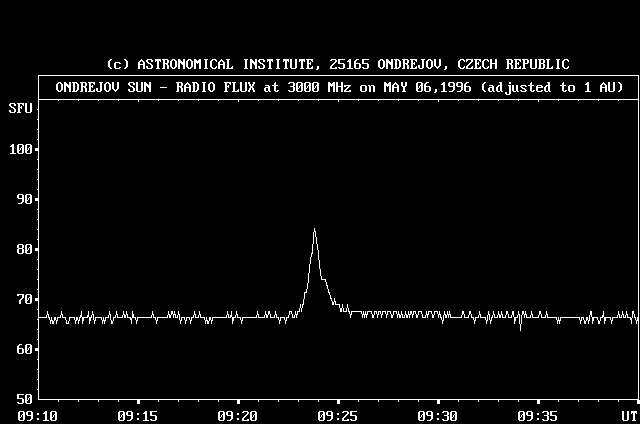
Task: Click the 09:20 time axis label
Action: pyautogui.click(x=237, y=415)
